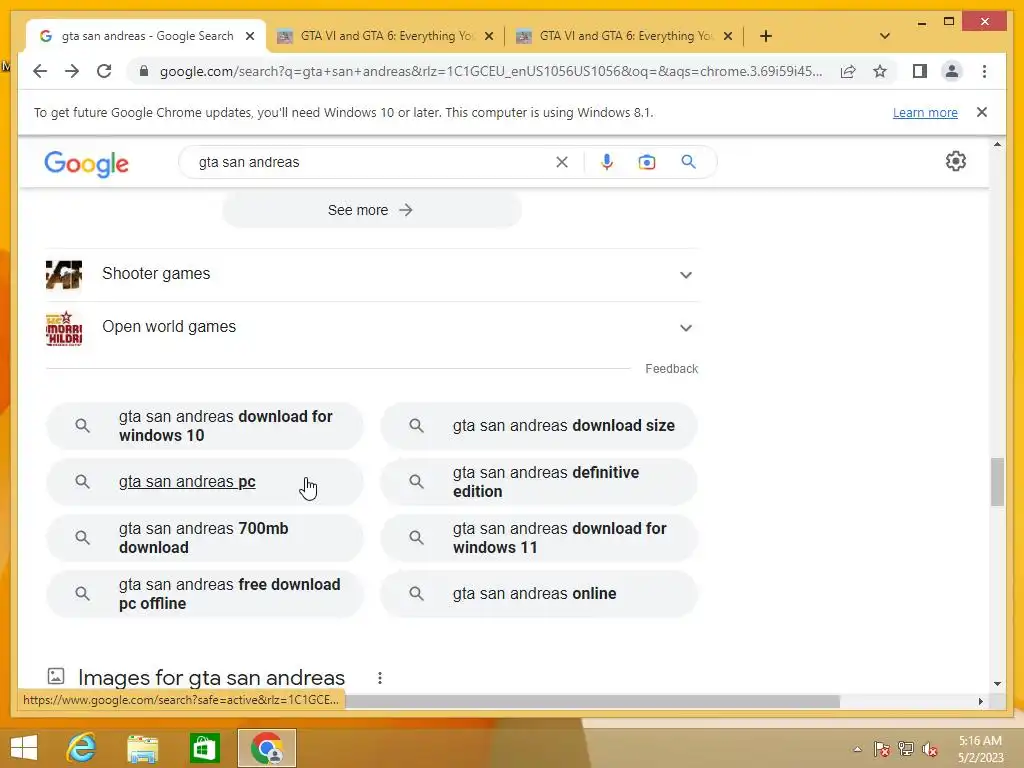Viewport: 1024px width, 768px height.
Task: Go forward in browser history
Action: pos(72,71)
